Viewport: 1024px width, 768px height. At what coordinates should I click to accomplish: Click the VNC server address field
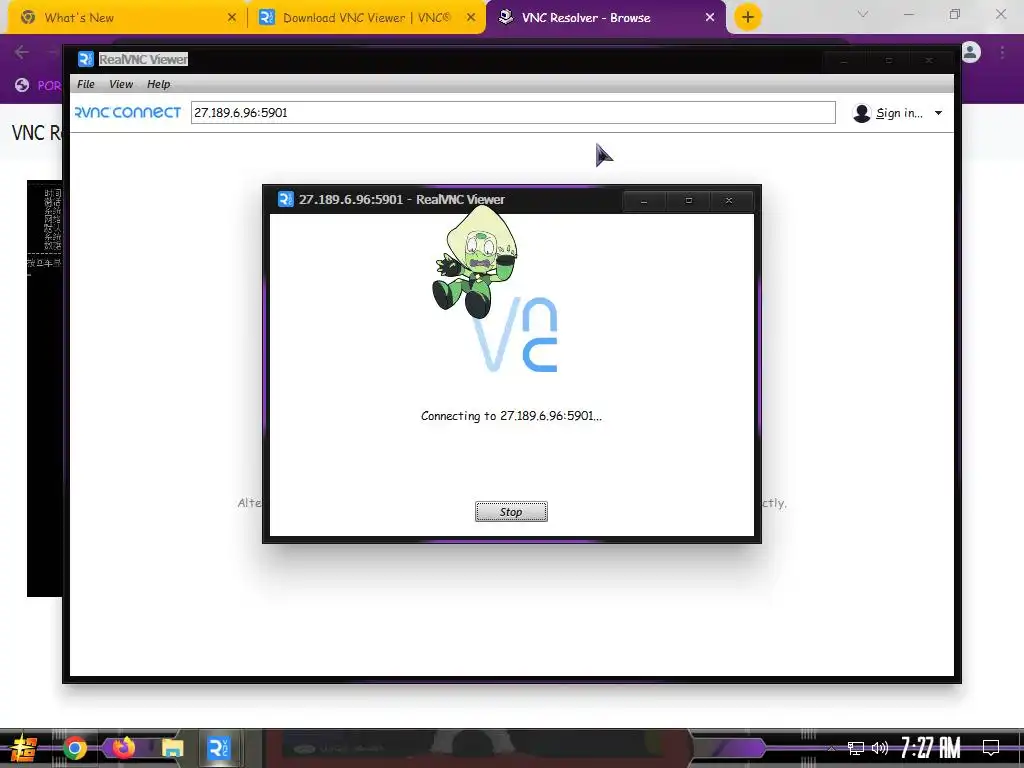(x=513, y=112)
